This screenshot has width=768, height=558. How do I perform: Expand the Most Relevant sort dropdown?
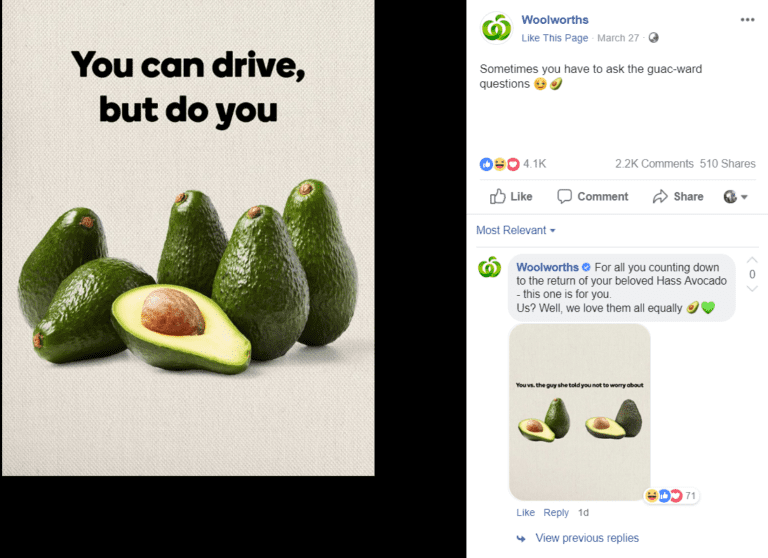516,230
